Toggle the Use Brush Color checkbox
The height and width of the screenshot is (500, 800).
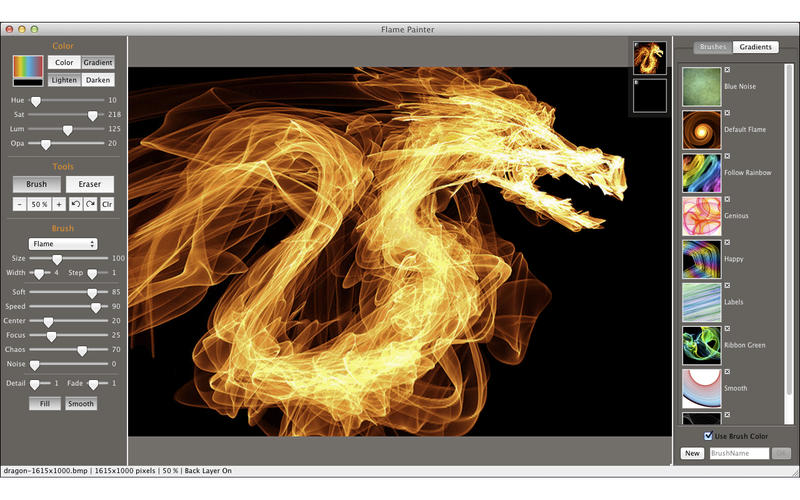(x=708, y=436)
